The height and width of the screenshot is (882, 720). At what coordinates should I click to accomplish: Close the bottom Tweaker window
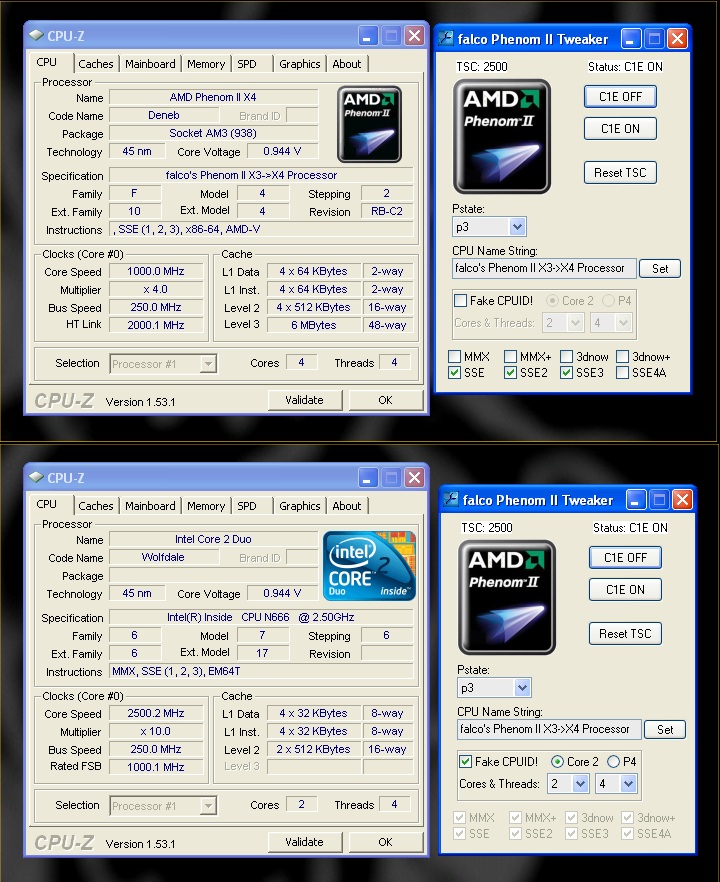pyautogui.click(x=682, y=500)
